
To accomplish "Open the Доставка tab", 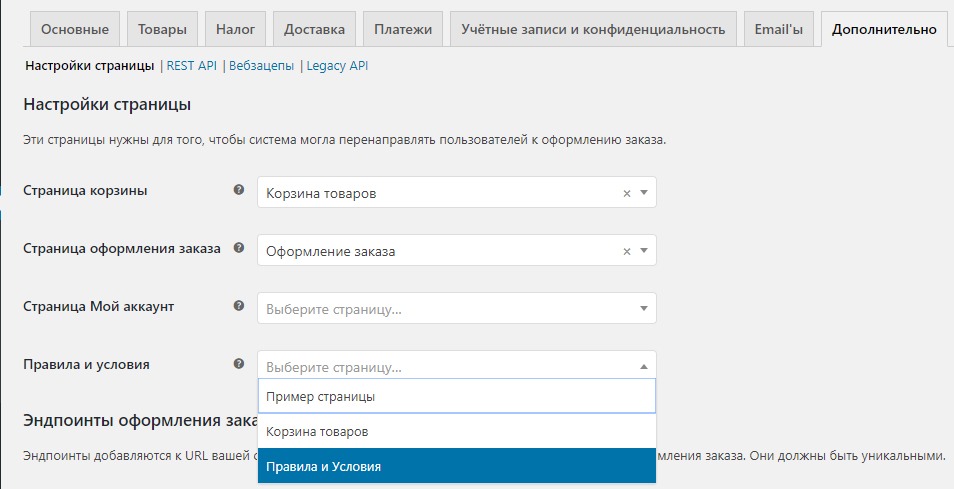I will pos(315,29).
